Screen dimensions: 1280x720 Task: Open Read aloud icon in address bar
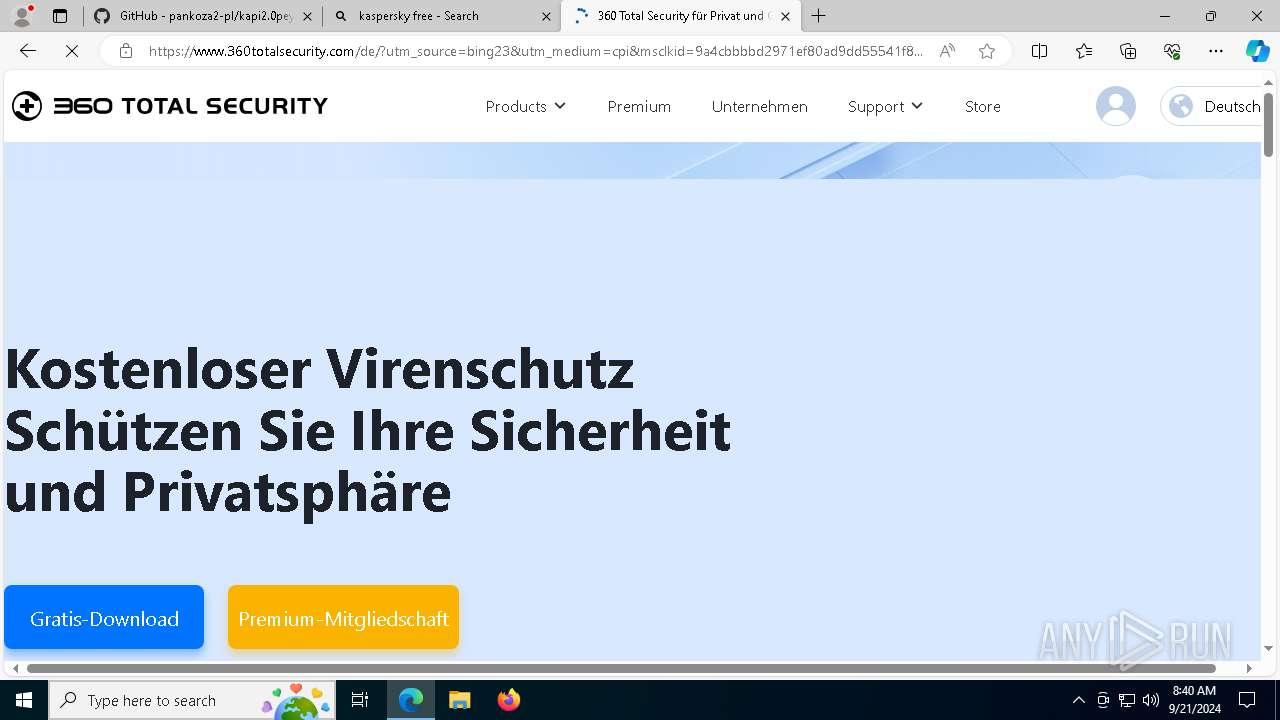[947, 51]
